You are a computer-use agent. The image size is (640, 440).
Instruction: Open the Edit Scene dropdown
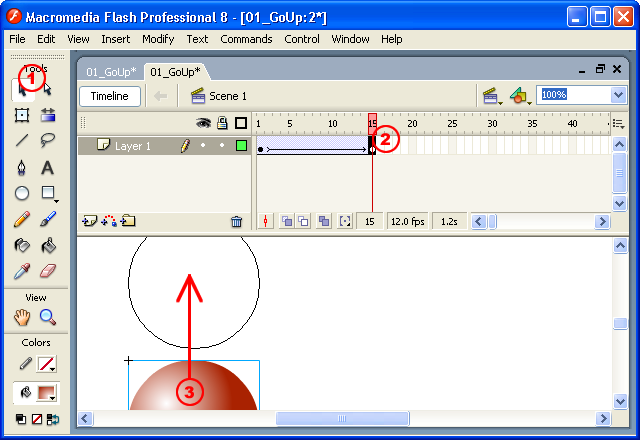491,96
